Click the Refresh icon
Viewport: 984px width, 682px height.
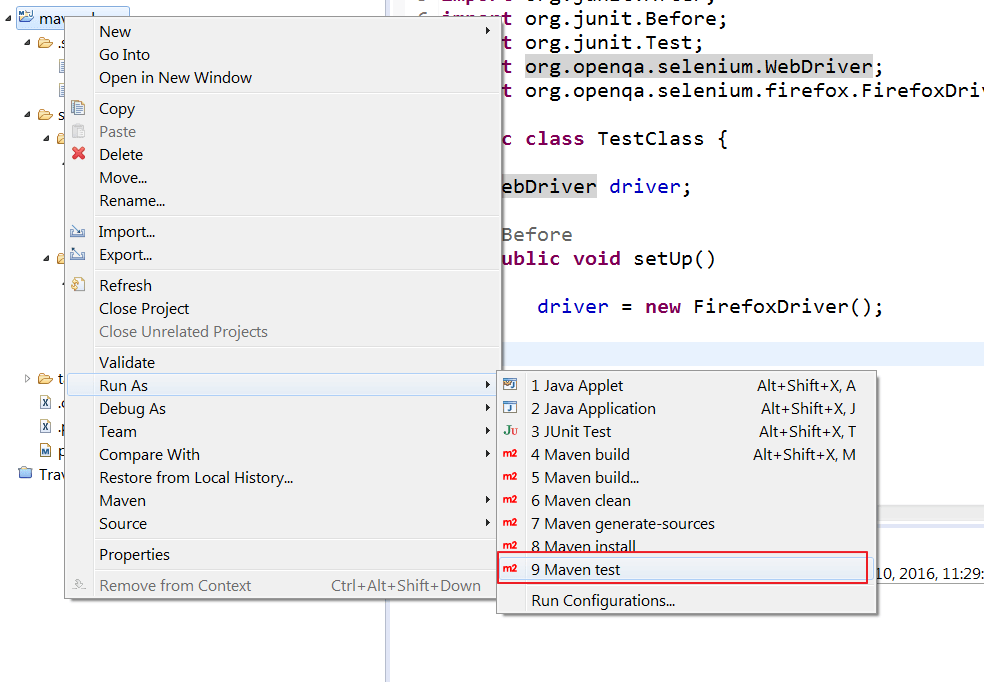[x=78, y=285]
